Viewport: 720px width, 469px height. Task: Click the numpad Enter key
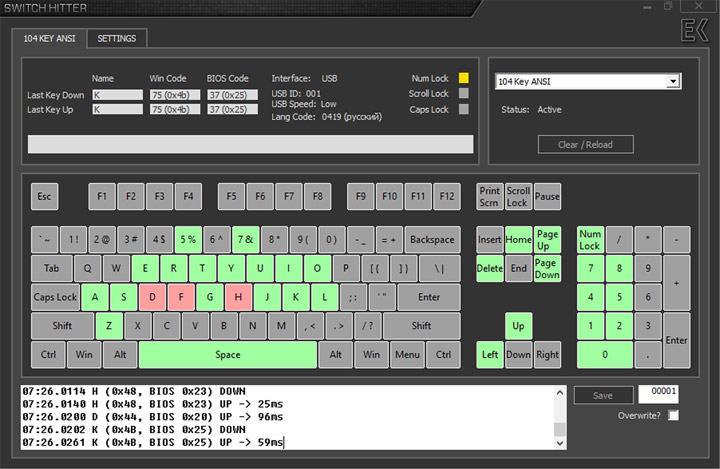677,340
